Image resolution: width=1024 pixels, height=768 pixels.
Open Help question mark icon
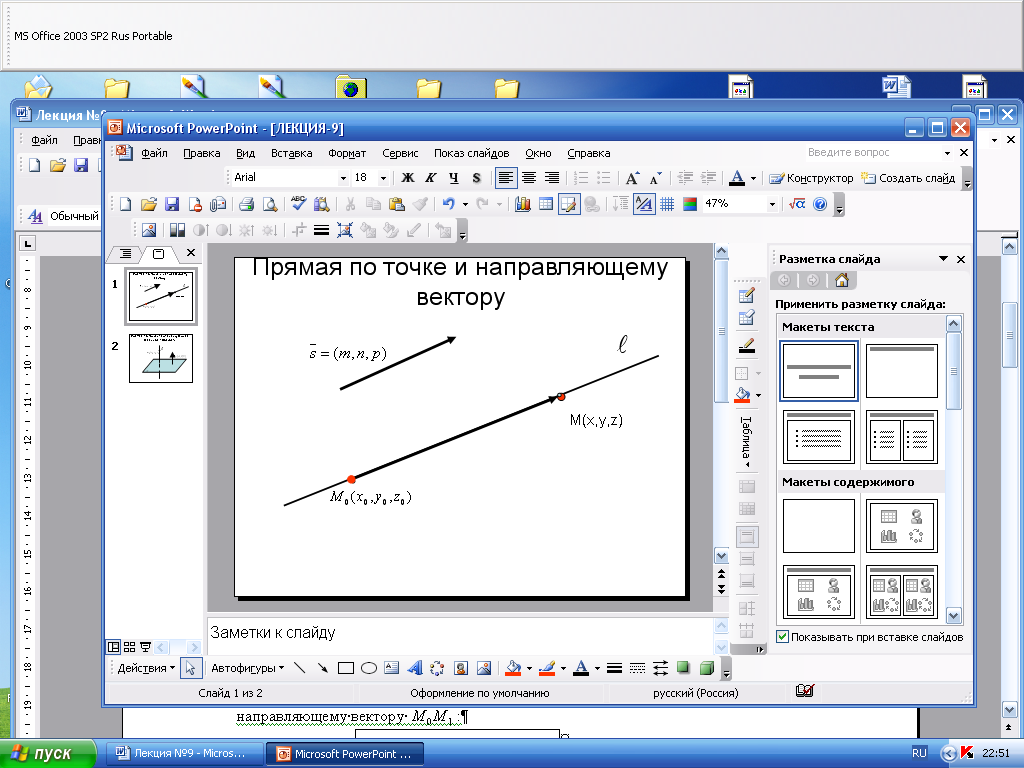pyautogui.click(x=820, y=204)
